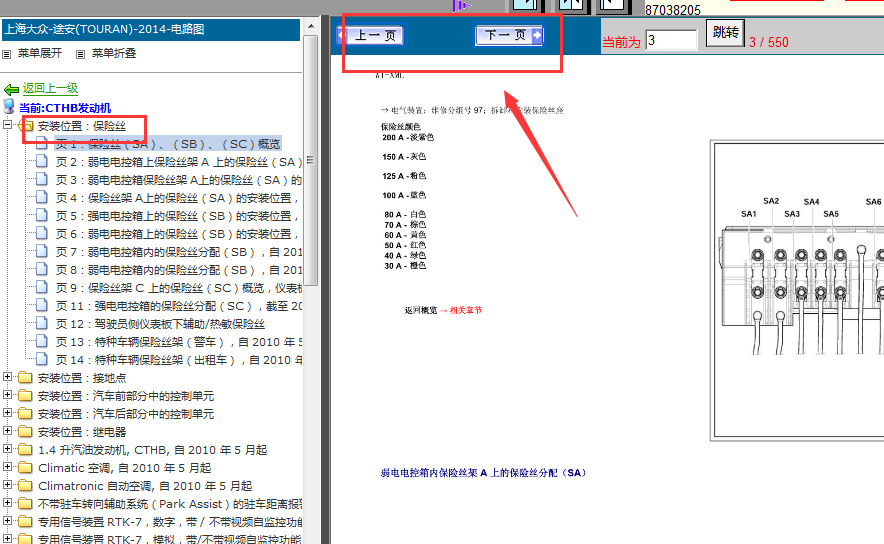Click the number 87038205
Screen dimensions: 884x544
coord(673,10)
